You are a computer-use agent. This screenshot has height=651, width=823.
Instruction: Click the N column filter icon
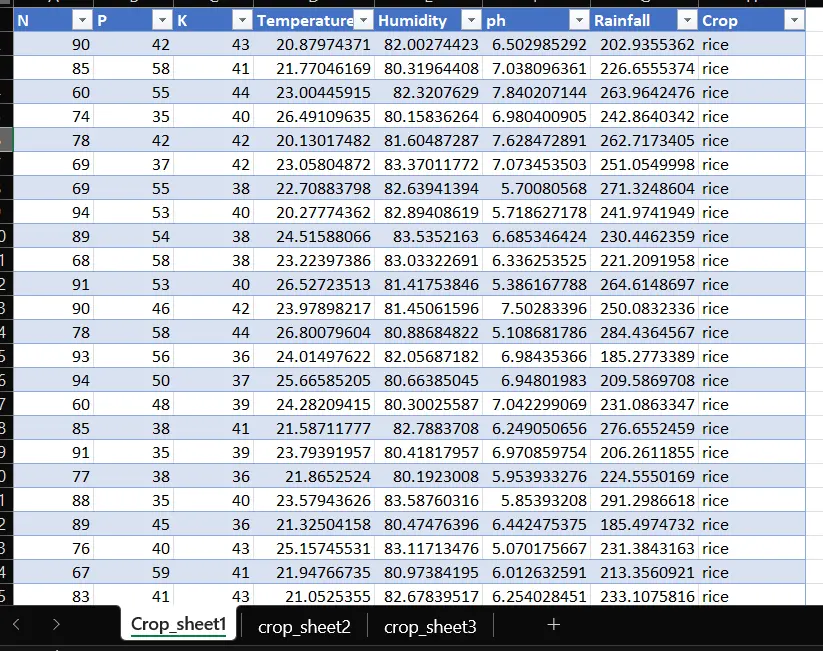pyautogui.click(x=82, y=20)
